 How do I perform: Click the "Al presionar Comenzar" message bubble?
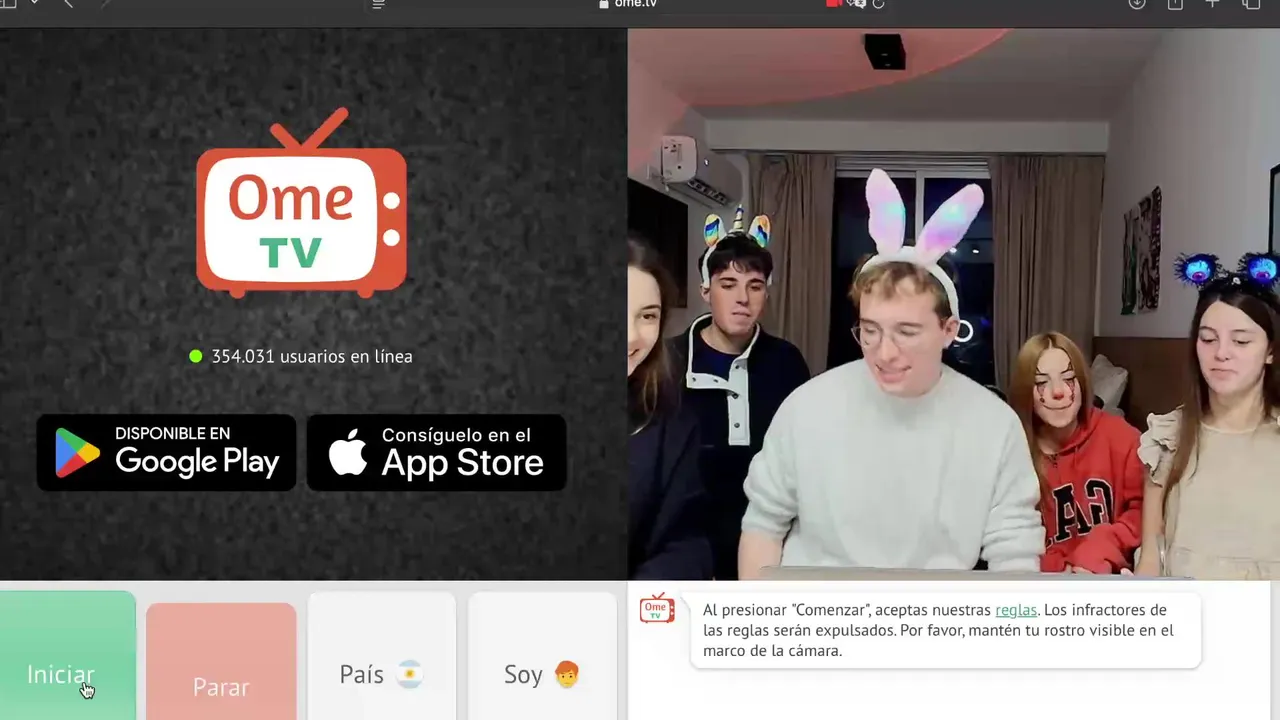click(x=945, y=631)
